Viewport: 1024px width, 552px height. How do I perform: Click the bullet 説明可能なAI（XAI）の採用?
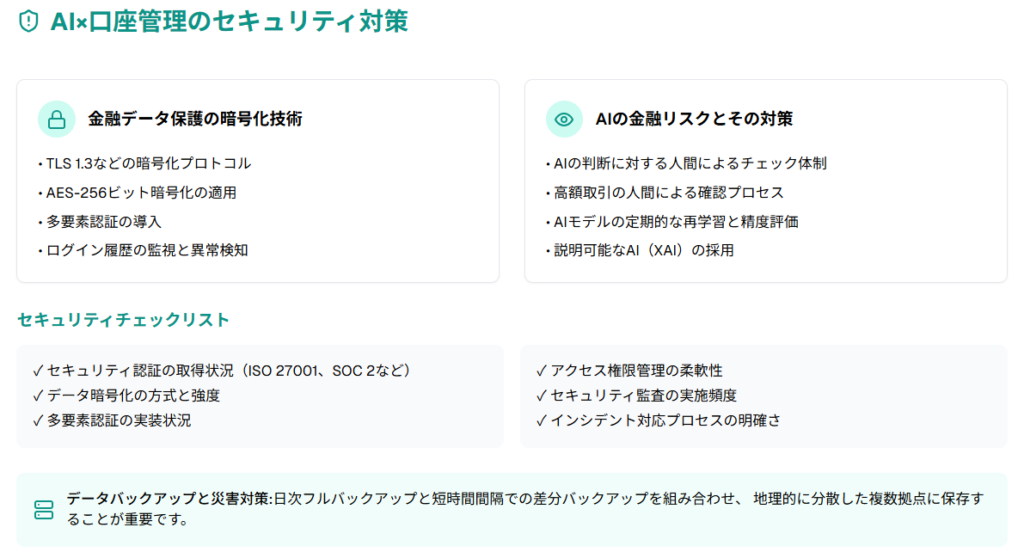[640, 250]
